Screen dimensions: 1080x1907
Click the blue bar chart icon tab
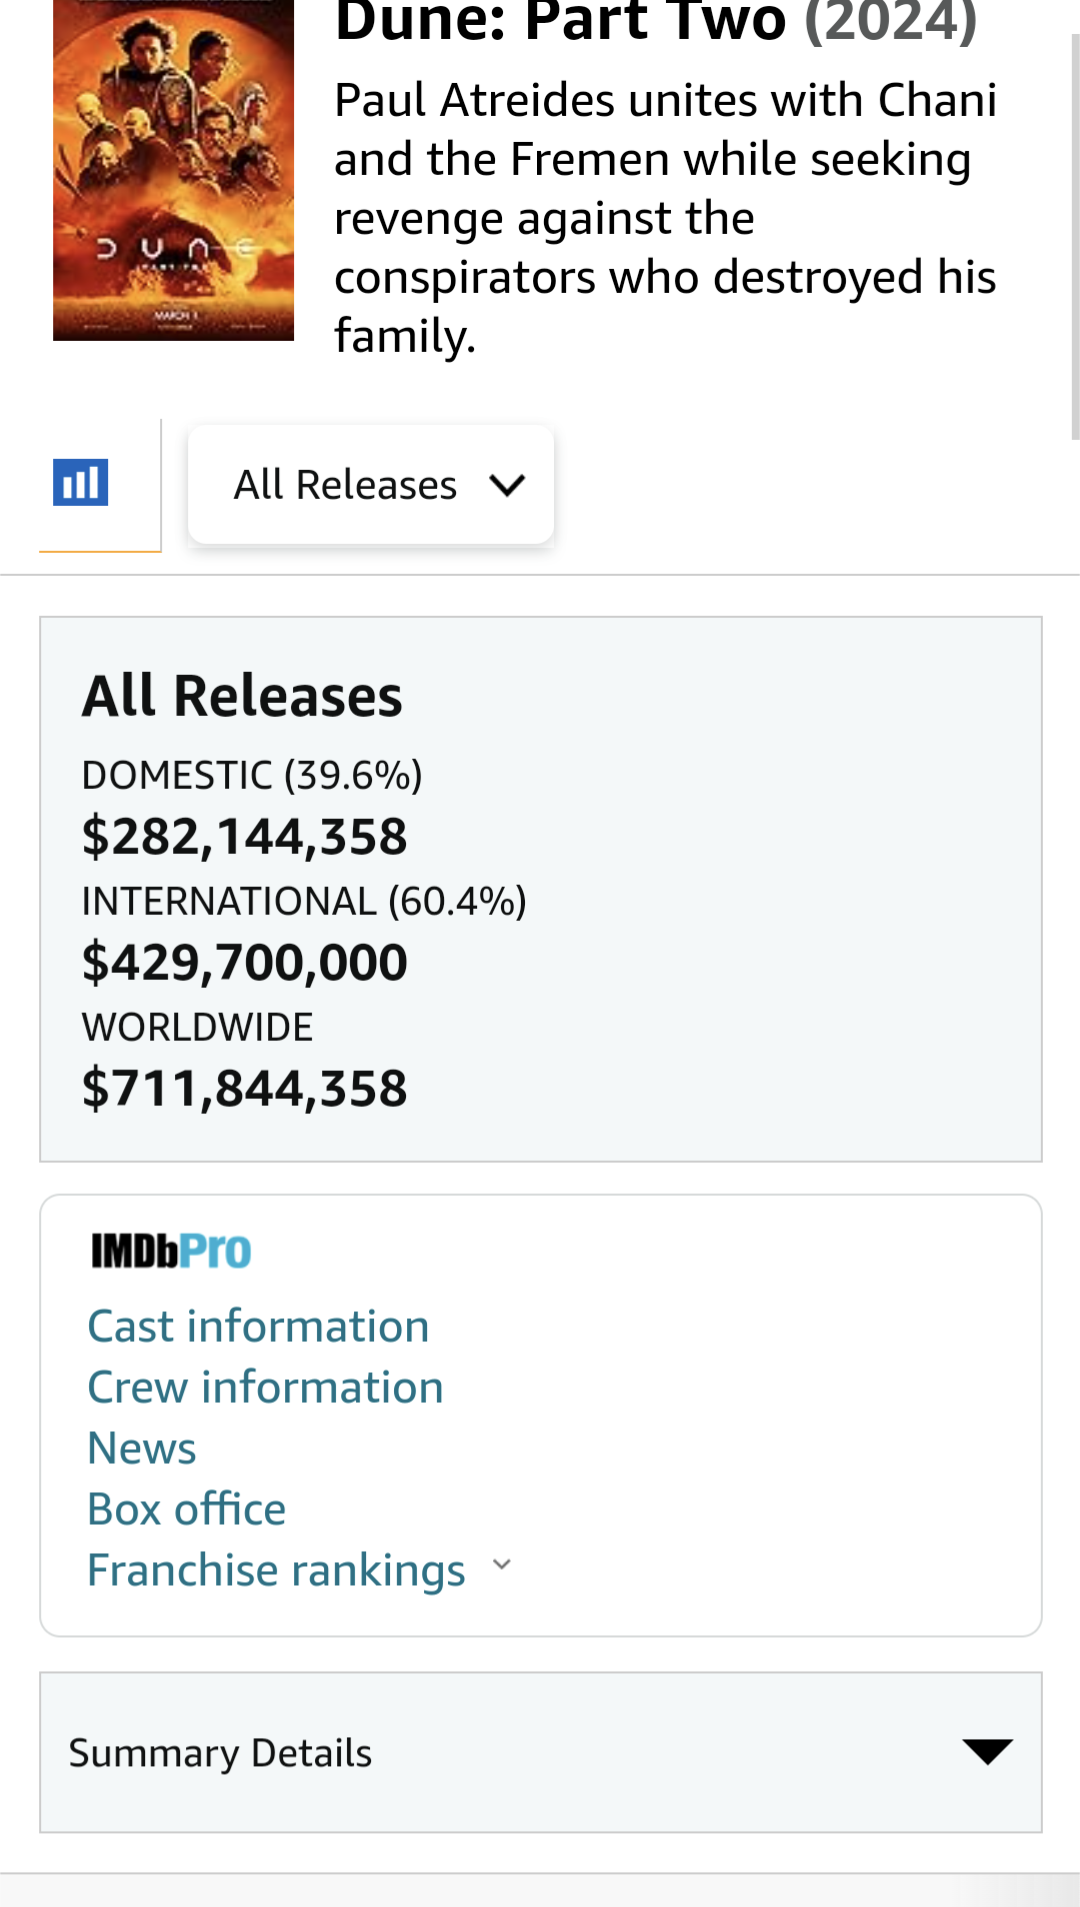80,483
